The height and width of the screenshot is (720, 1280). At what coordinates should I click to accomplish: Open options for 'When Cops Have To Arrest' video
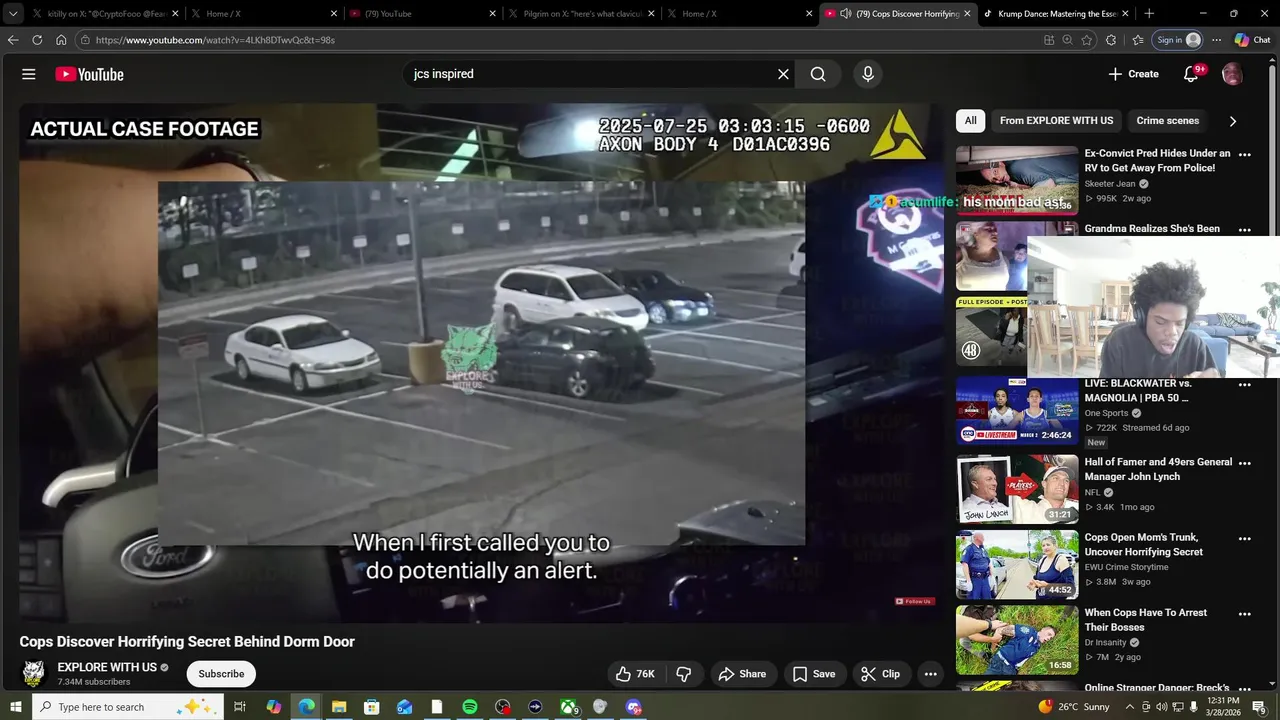1245,614
